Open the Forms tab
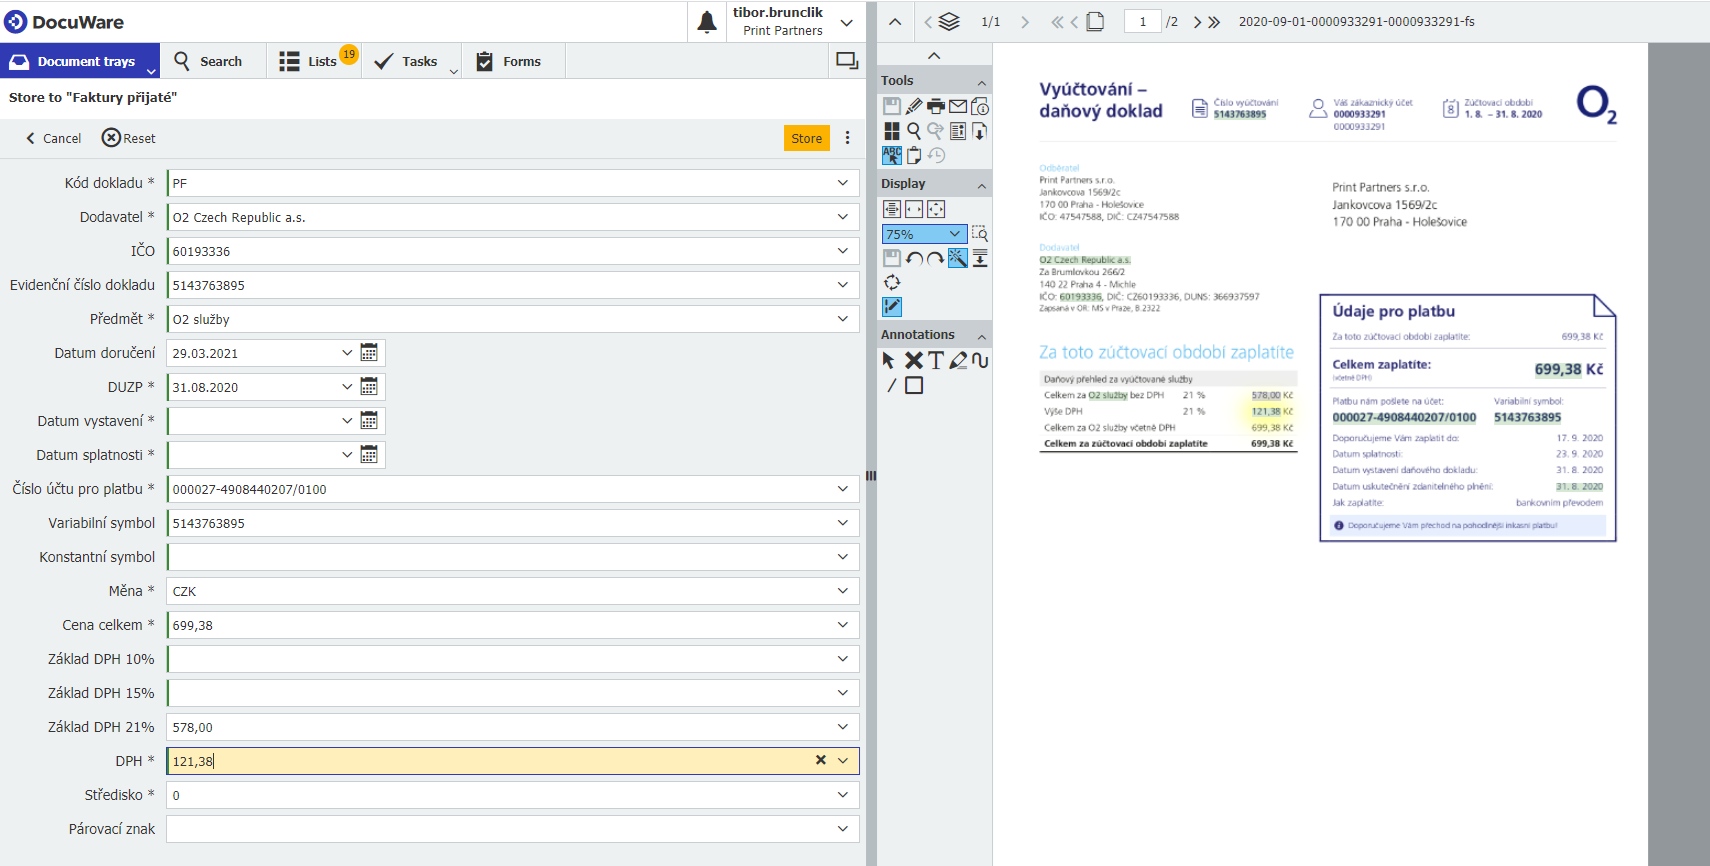The height and width of the screenshot is (866, 1710). coord(513,61)
